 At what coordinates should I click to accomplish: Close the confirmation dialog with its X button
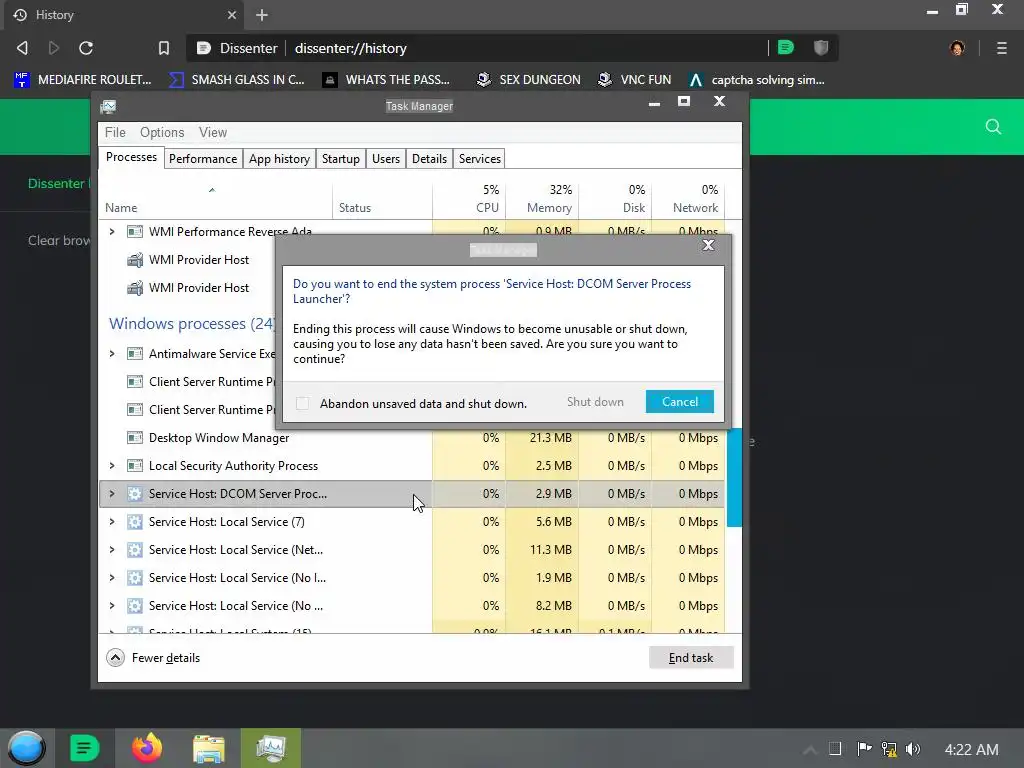[708, 245]
